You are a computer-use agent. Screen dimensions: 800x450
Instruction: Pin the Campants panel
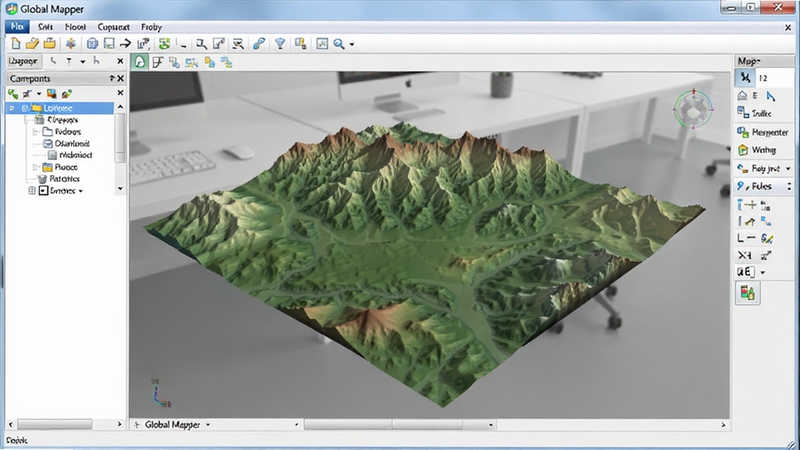point(112,79)
